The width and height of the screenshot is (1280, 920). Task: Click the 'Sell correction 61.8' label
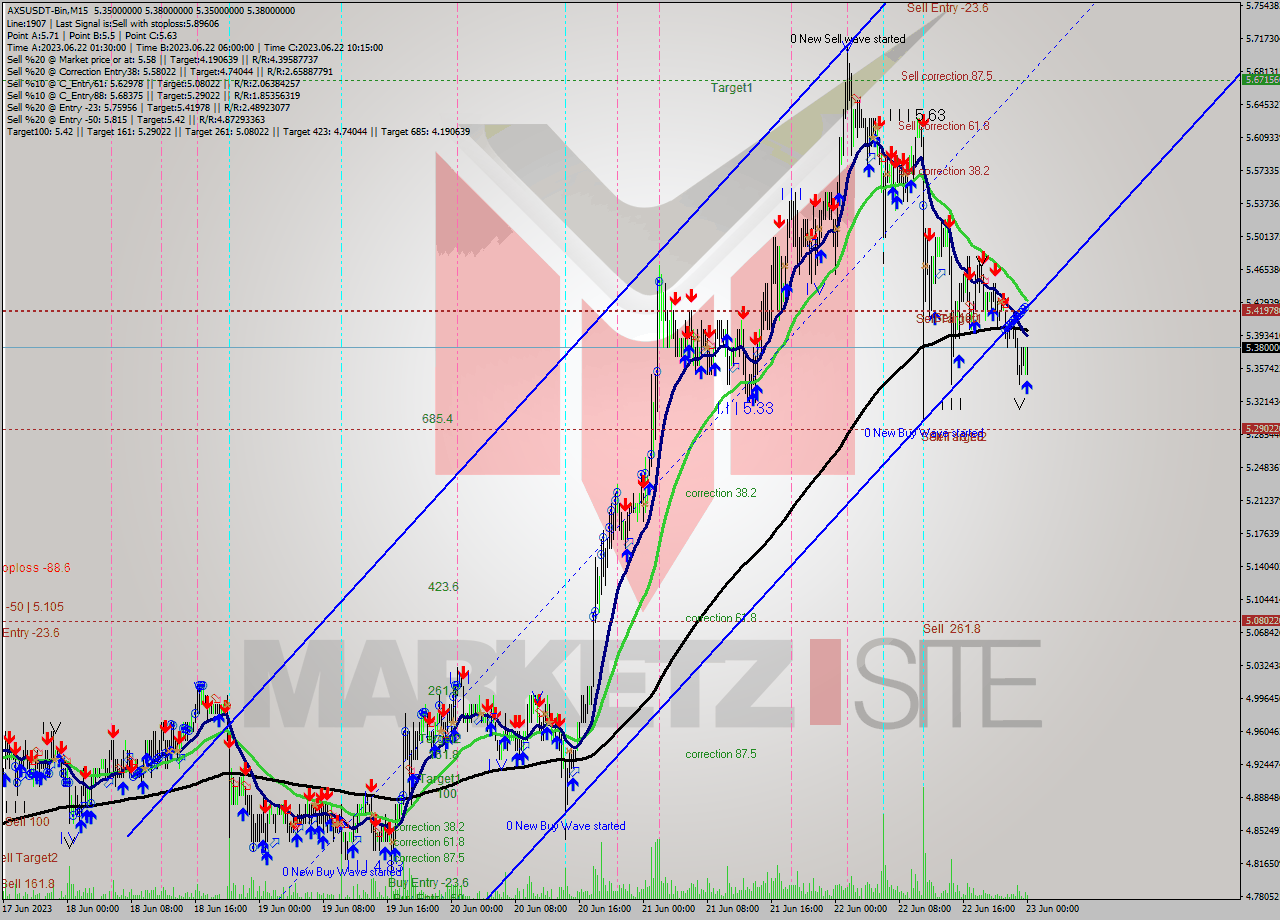pyautogui.click(x=944, y=126)
